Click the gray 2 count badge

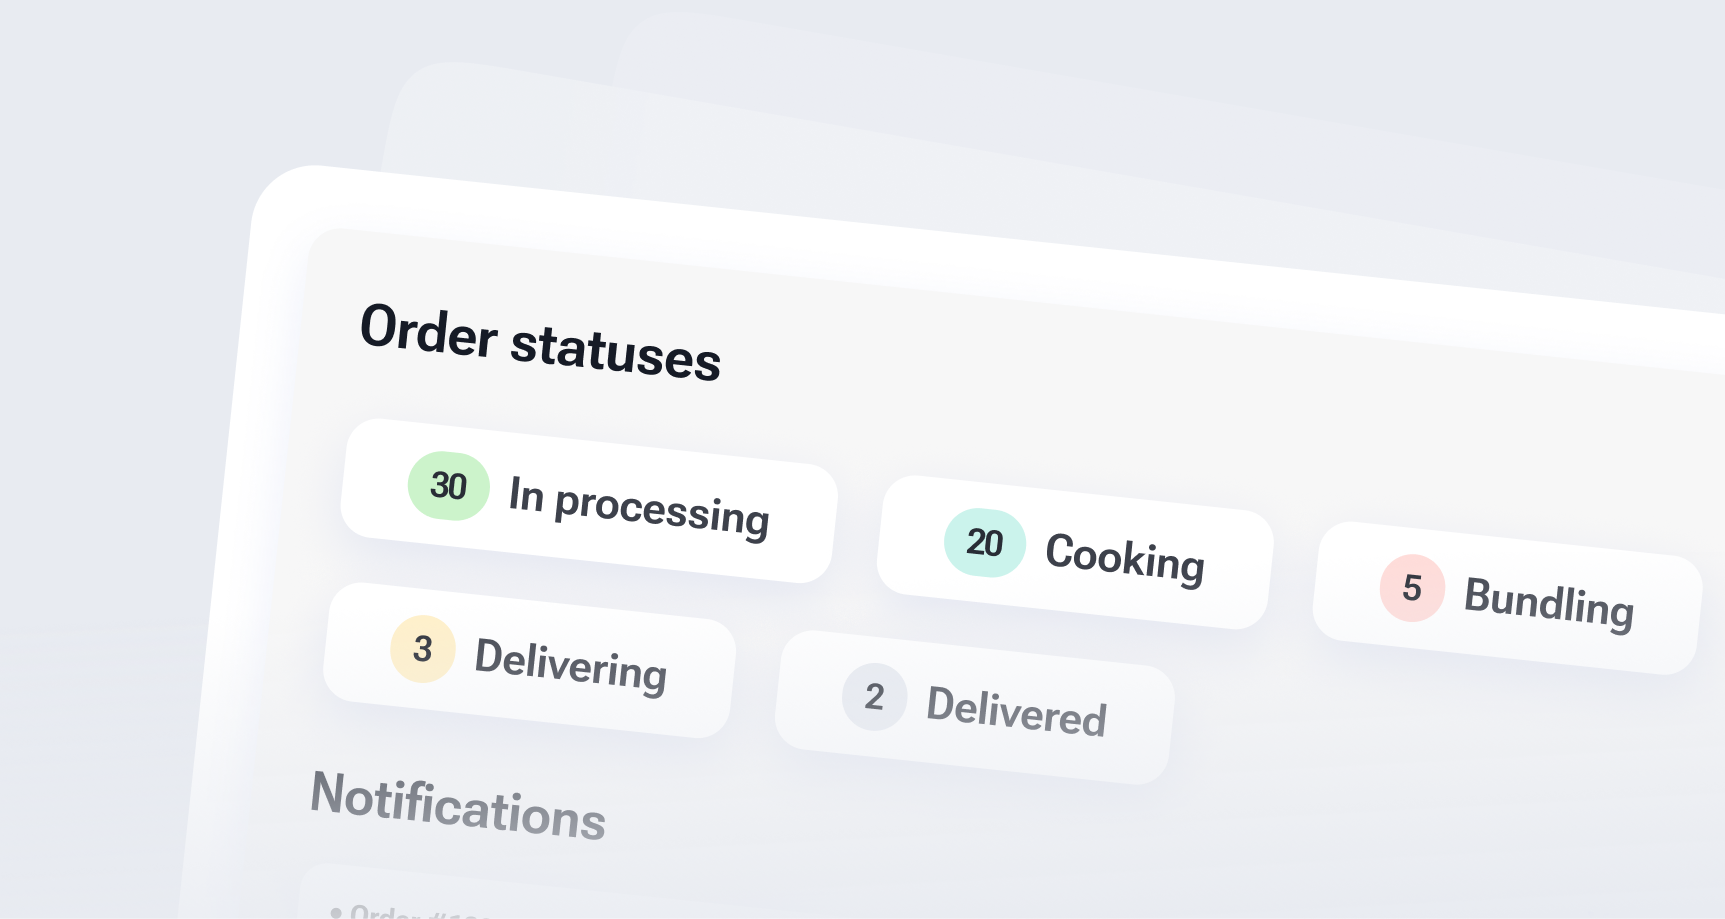point(874,697)
